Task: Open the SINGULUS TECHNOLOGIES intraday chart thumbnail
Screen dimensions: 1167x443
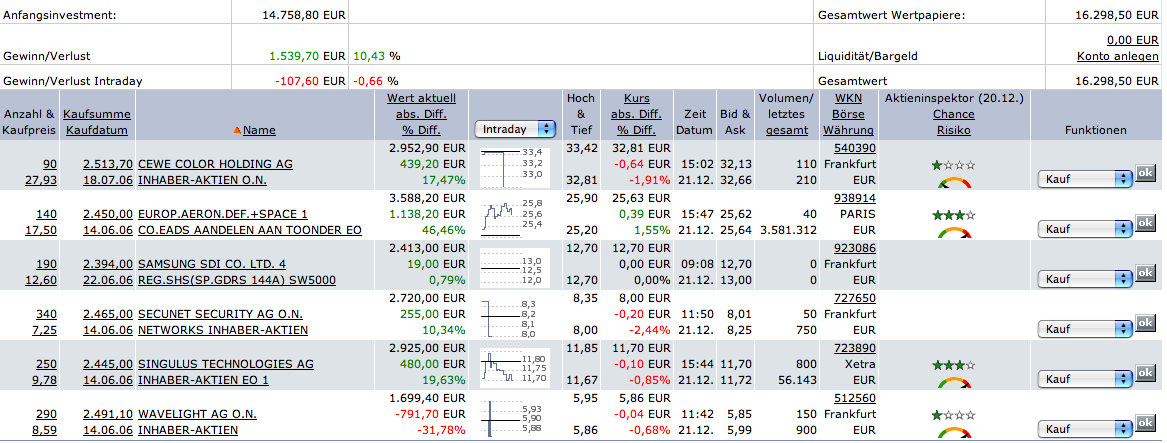Action: tap(513, 366)
